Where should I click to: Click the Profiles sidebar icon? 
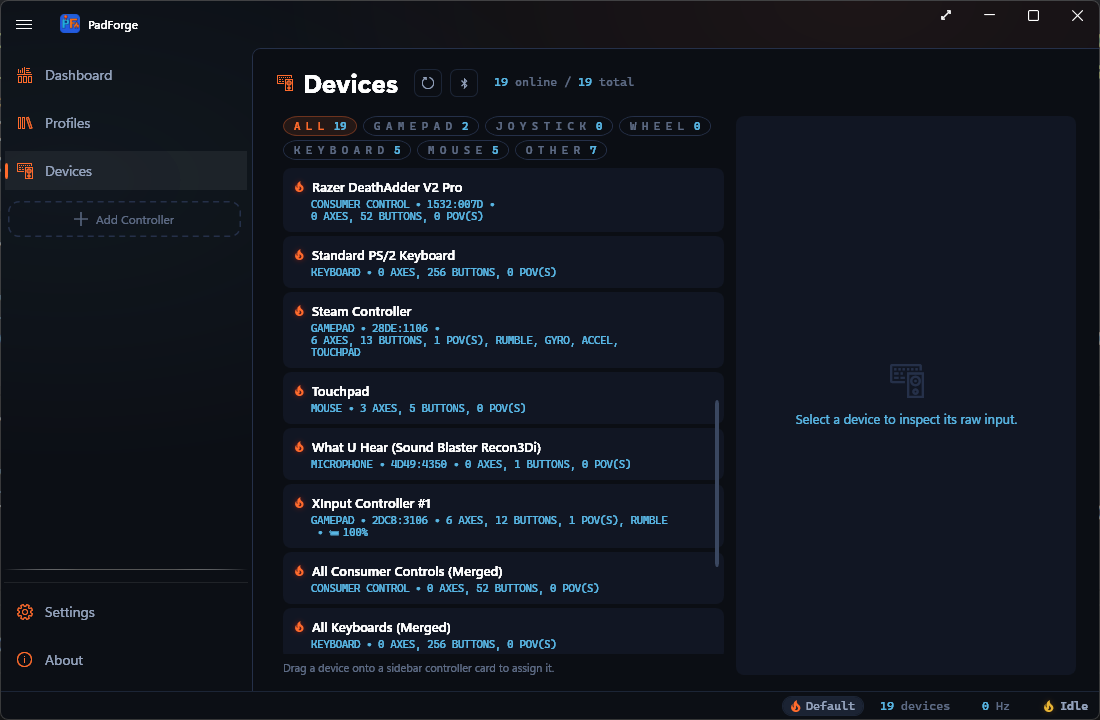(25, 123)
